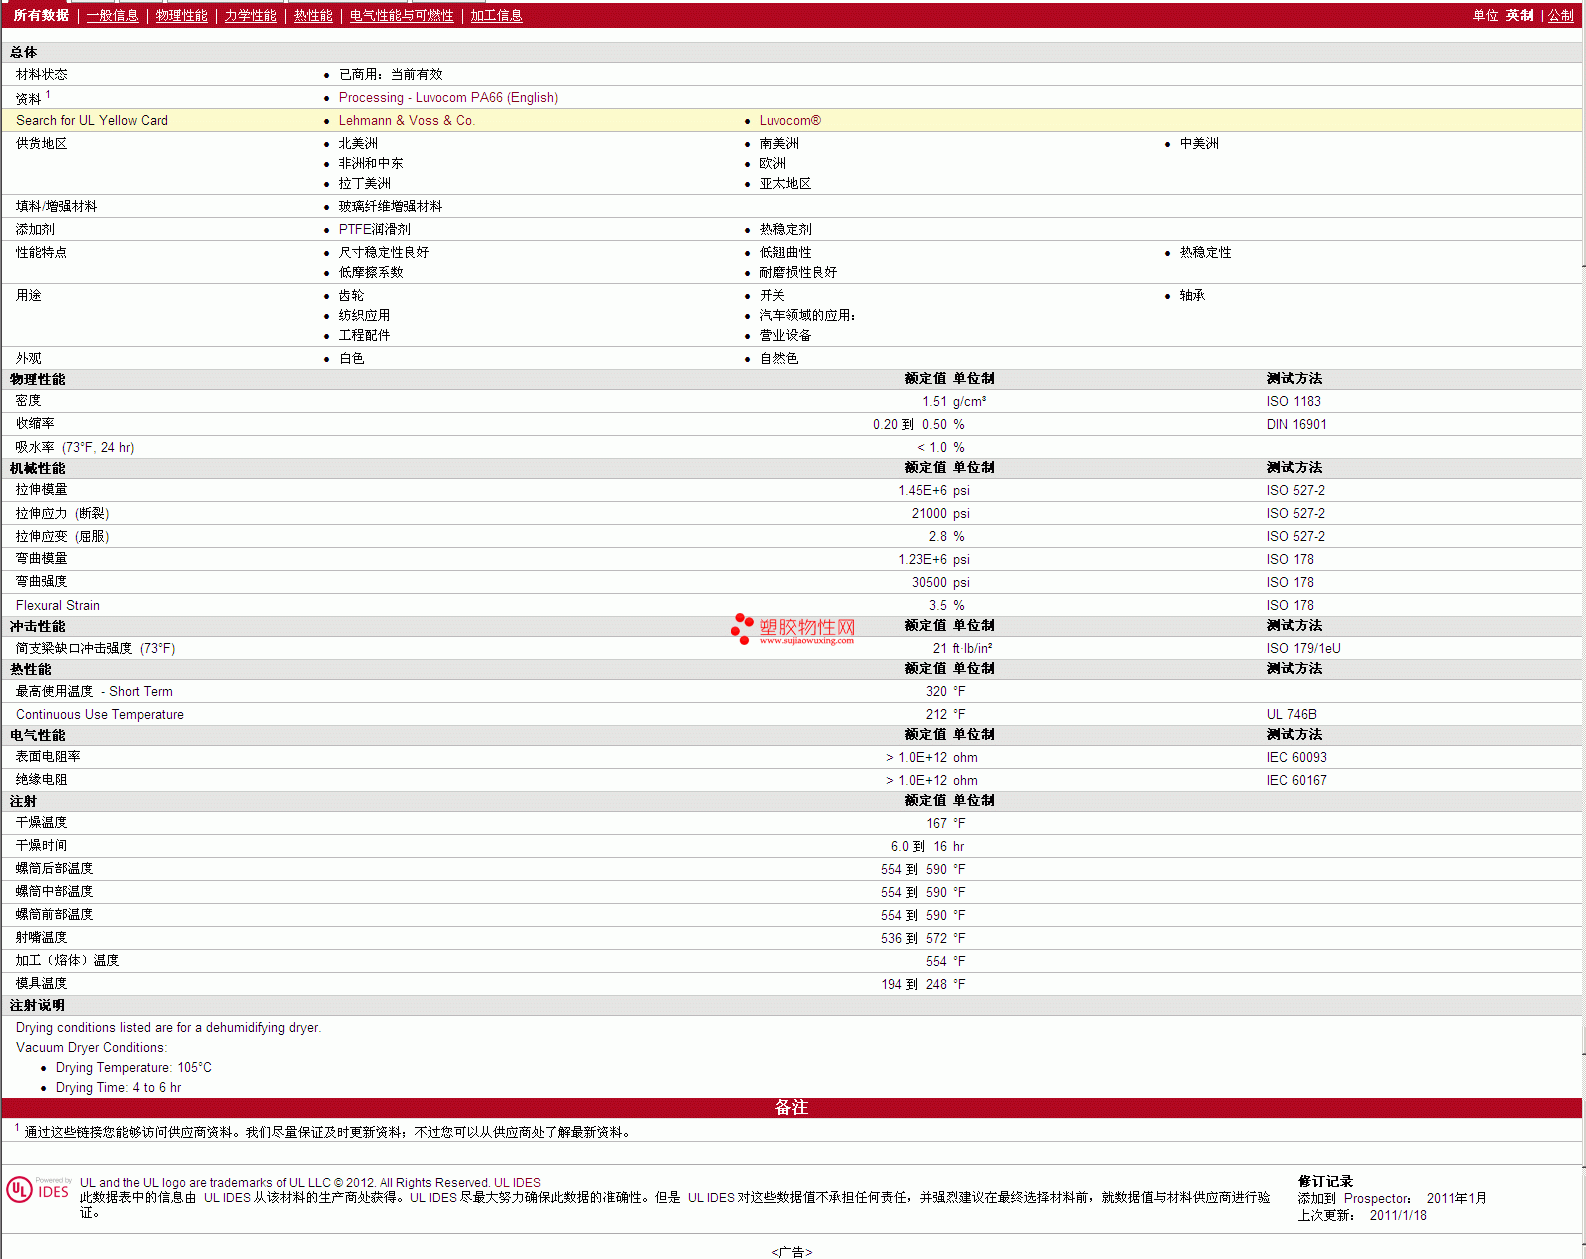1586x1259 pixels.
Task: Open the Luvocom® brand link
Action: coord(789,121)
